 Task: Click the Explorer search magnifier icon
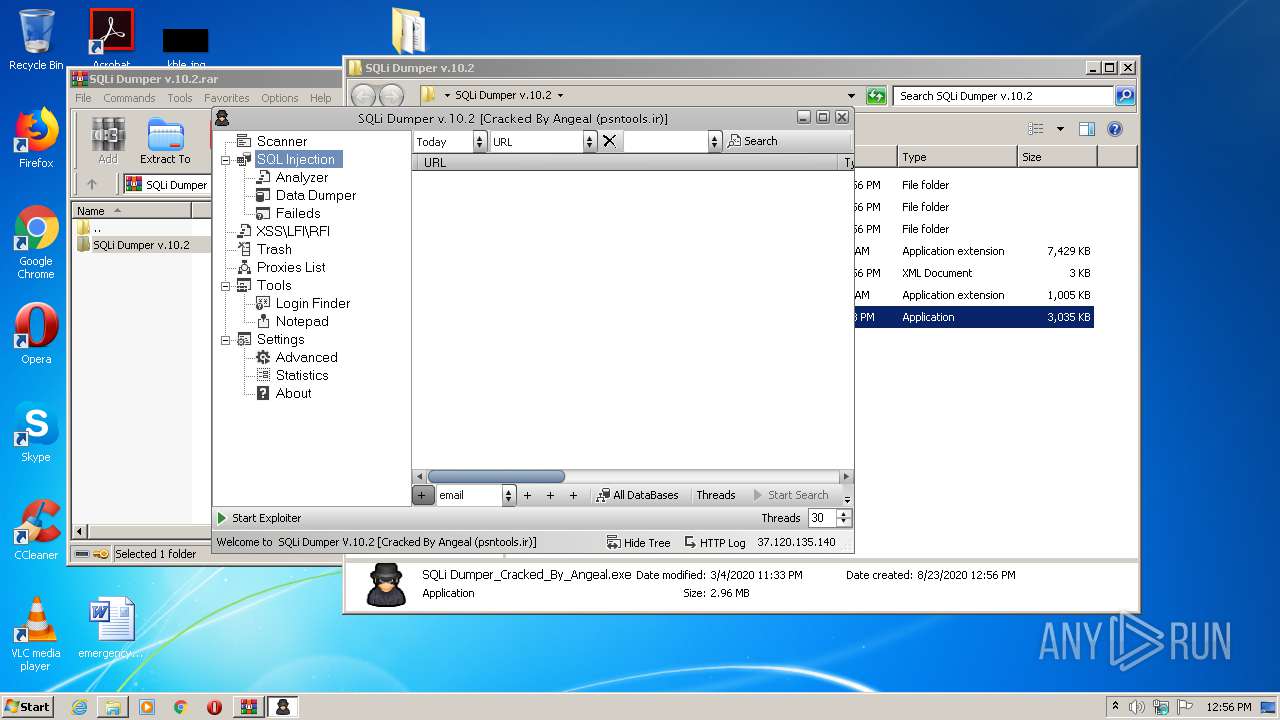point(1125,96)
